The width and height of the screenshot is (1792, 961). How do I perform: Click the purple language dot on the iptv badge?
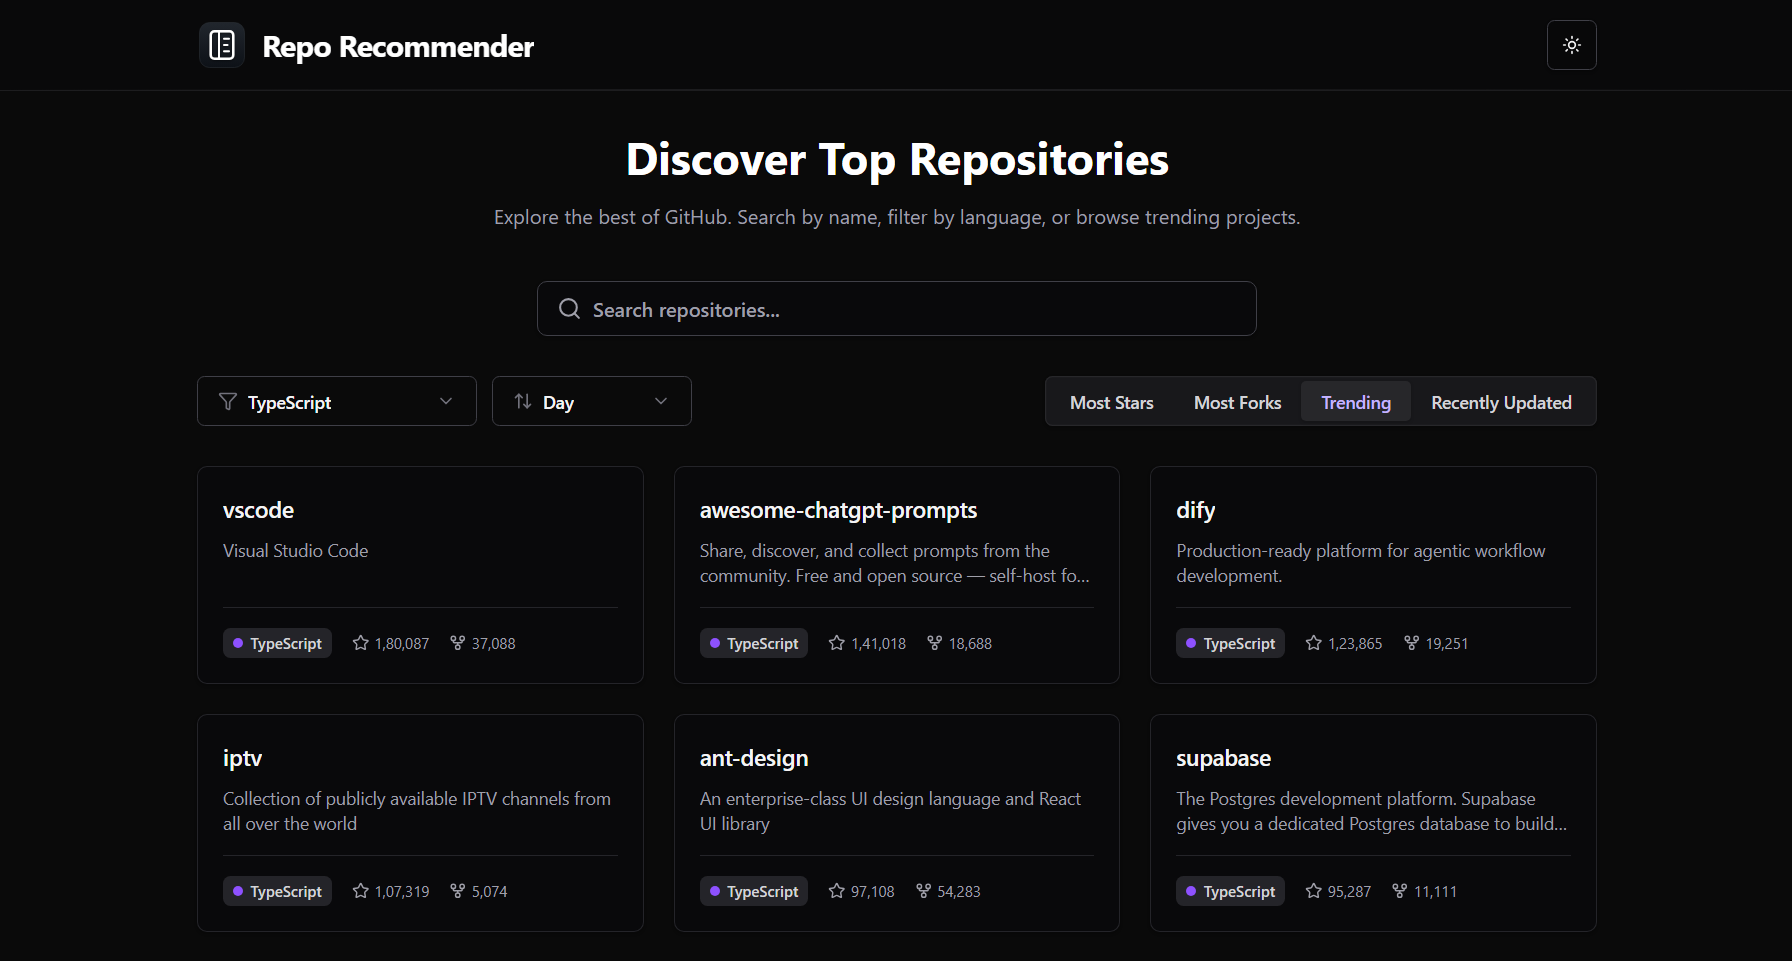coord(237,891)
